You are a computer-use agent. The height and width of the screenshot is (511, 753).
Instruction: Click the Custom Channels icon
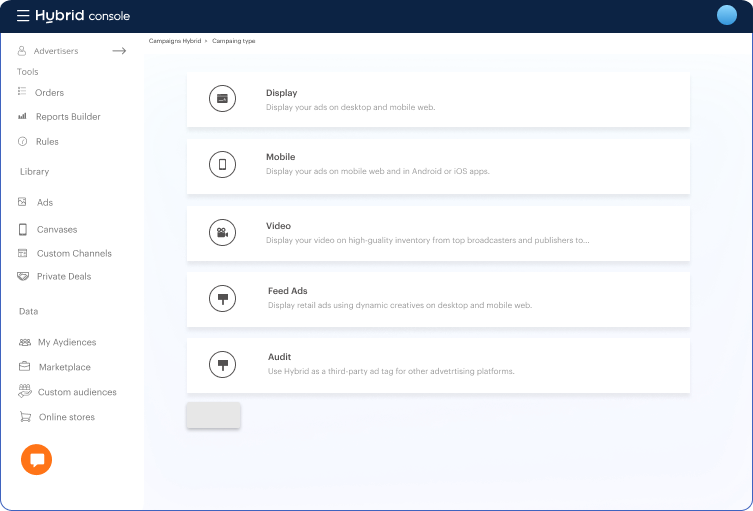(x=23, y=253)
